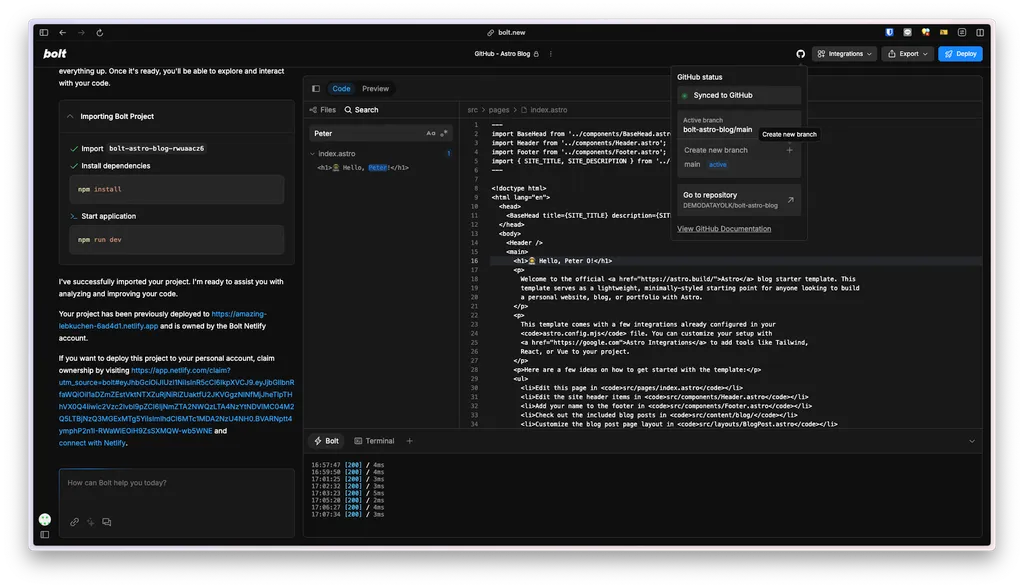Click code line 16 with Hello, Peter
The height and width of the screenshot is (588, 1024).
tap(736, 261)
